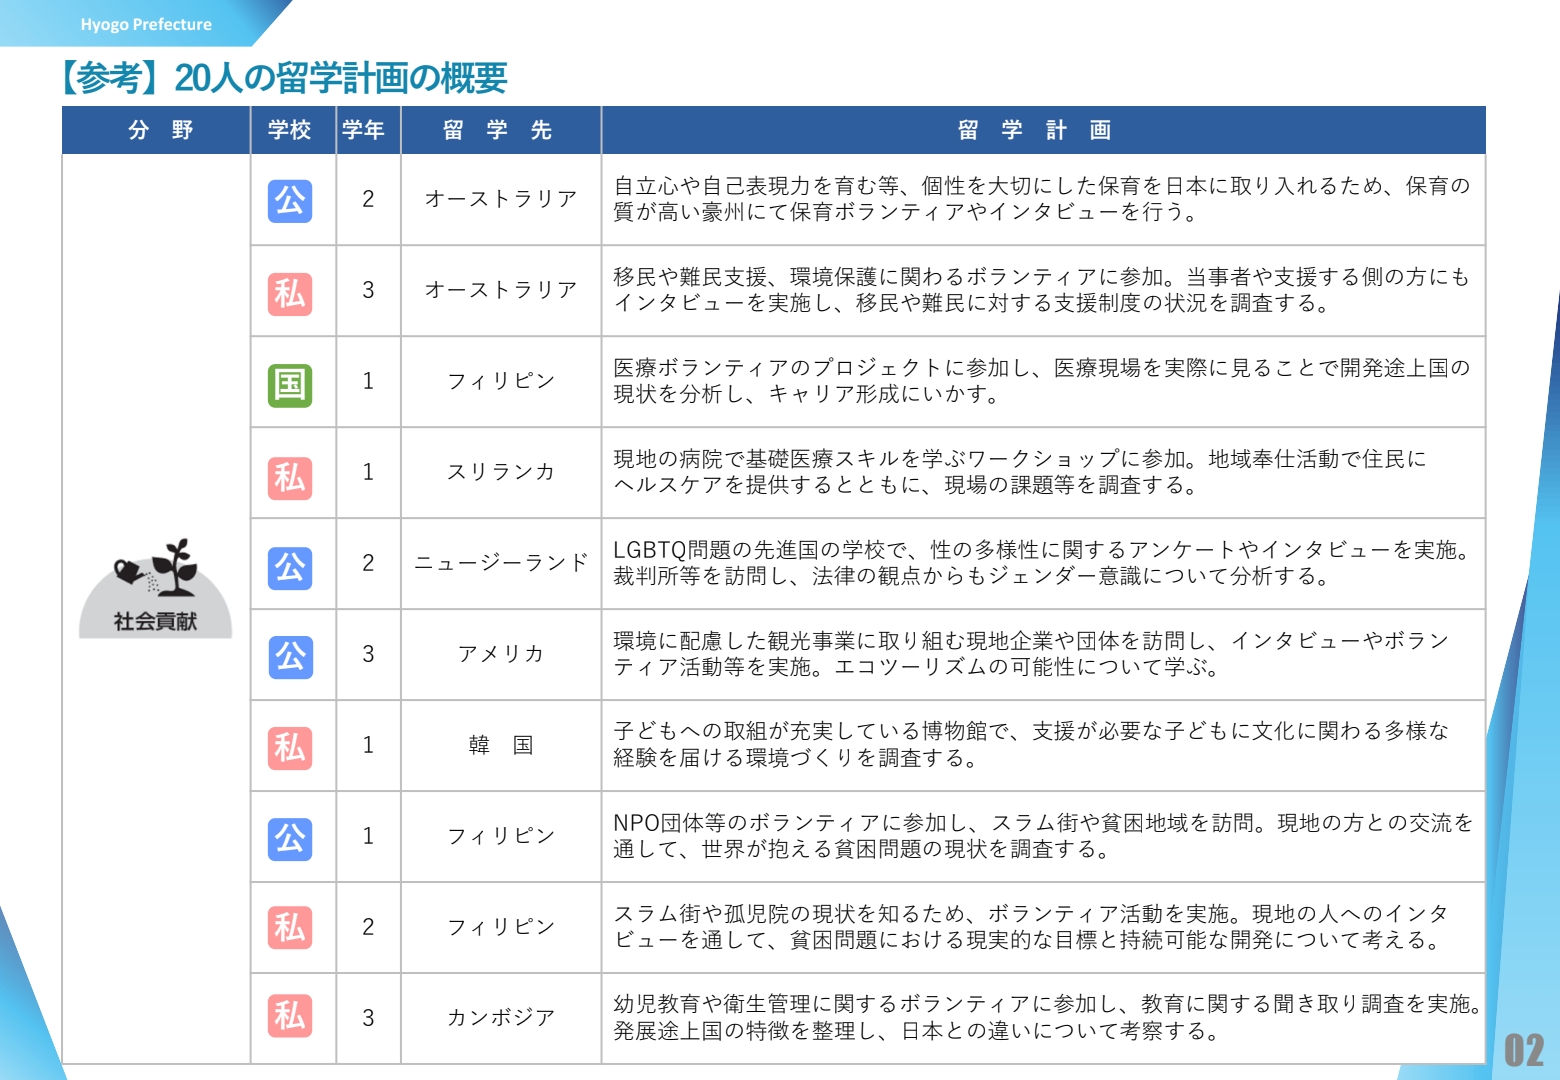Click オーストラリア in the grade 3 row
The width and height of the screenshot is (1560, 1080).
(x=501, y=289)
